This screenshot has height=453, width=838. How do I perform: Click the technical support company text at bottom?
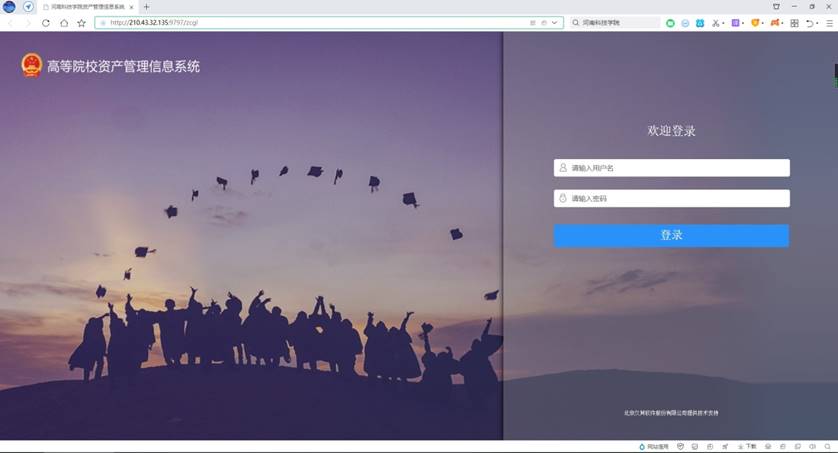[671, 413]
